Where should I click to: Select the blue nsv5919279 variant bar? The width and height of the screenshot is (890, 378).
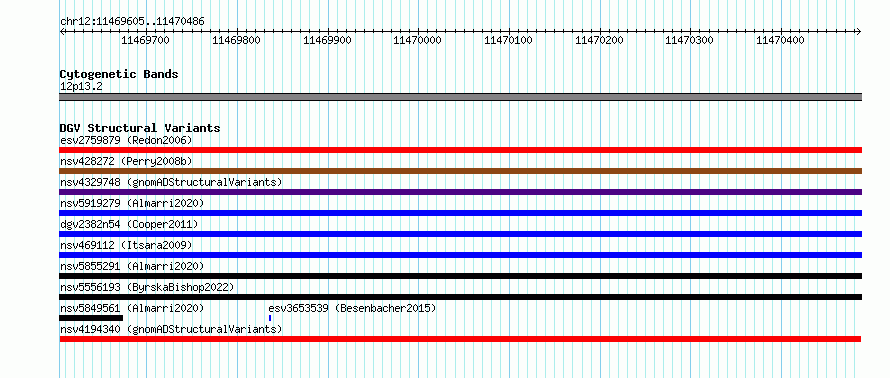460,213
